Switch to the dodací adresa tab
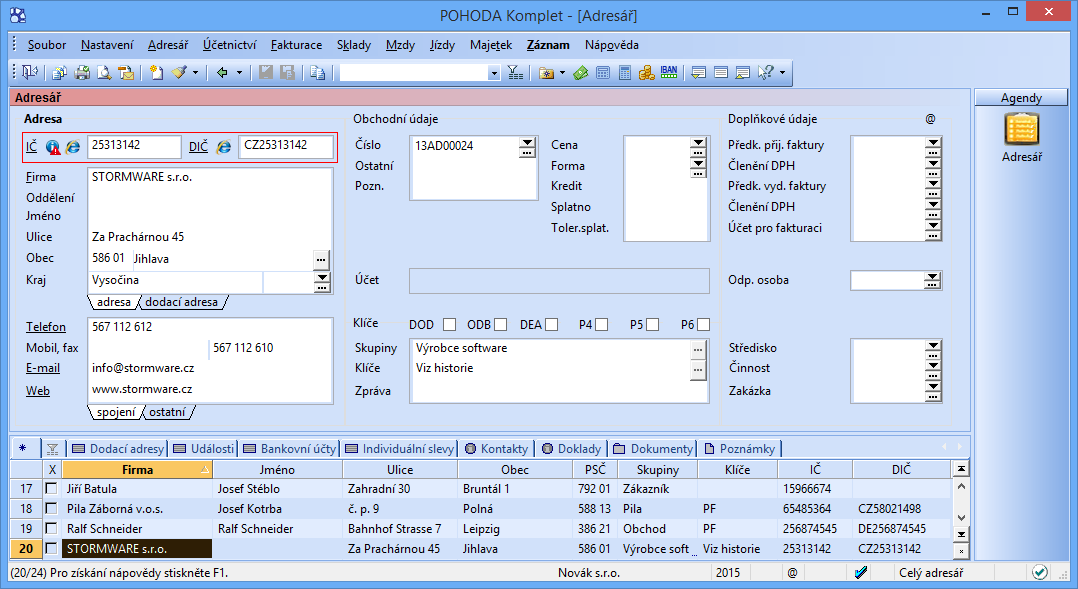This screenshot has height=589, width=1078. click(x=182, y=302)
